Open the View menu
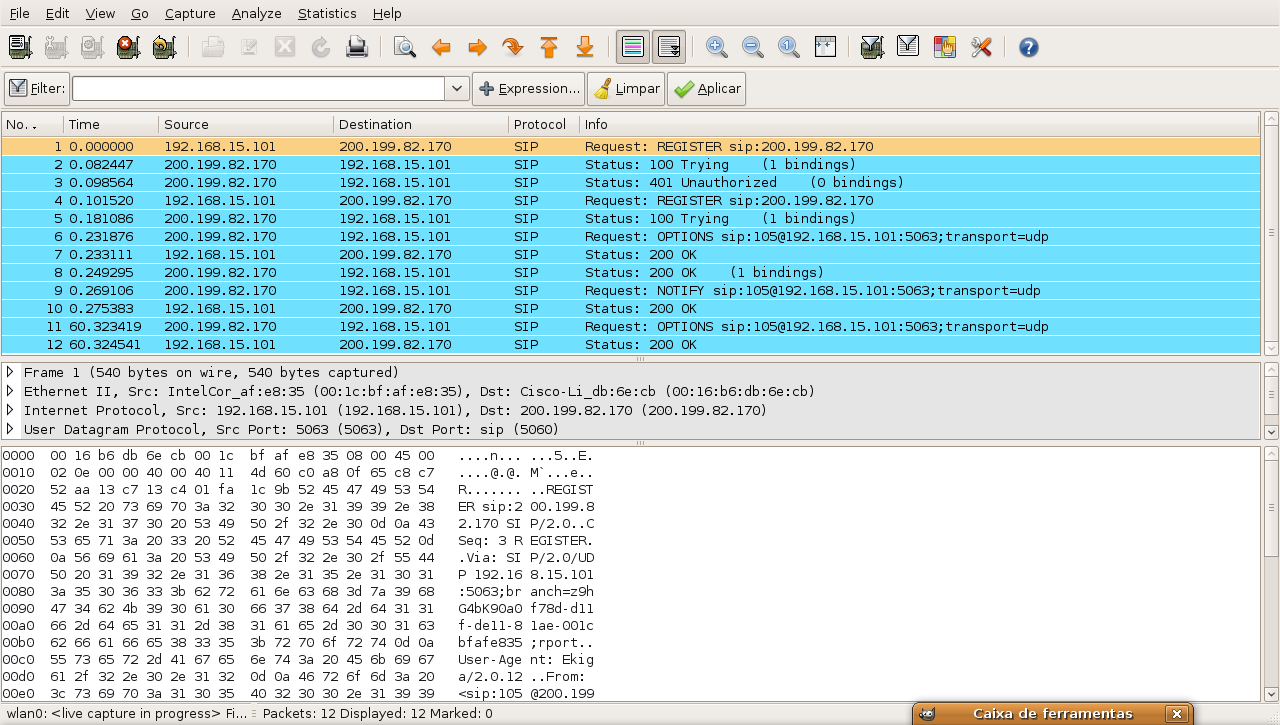 pos(100,13)
